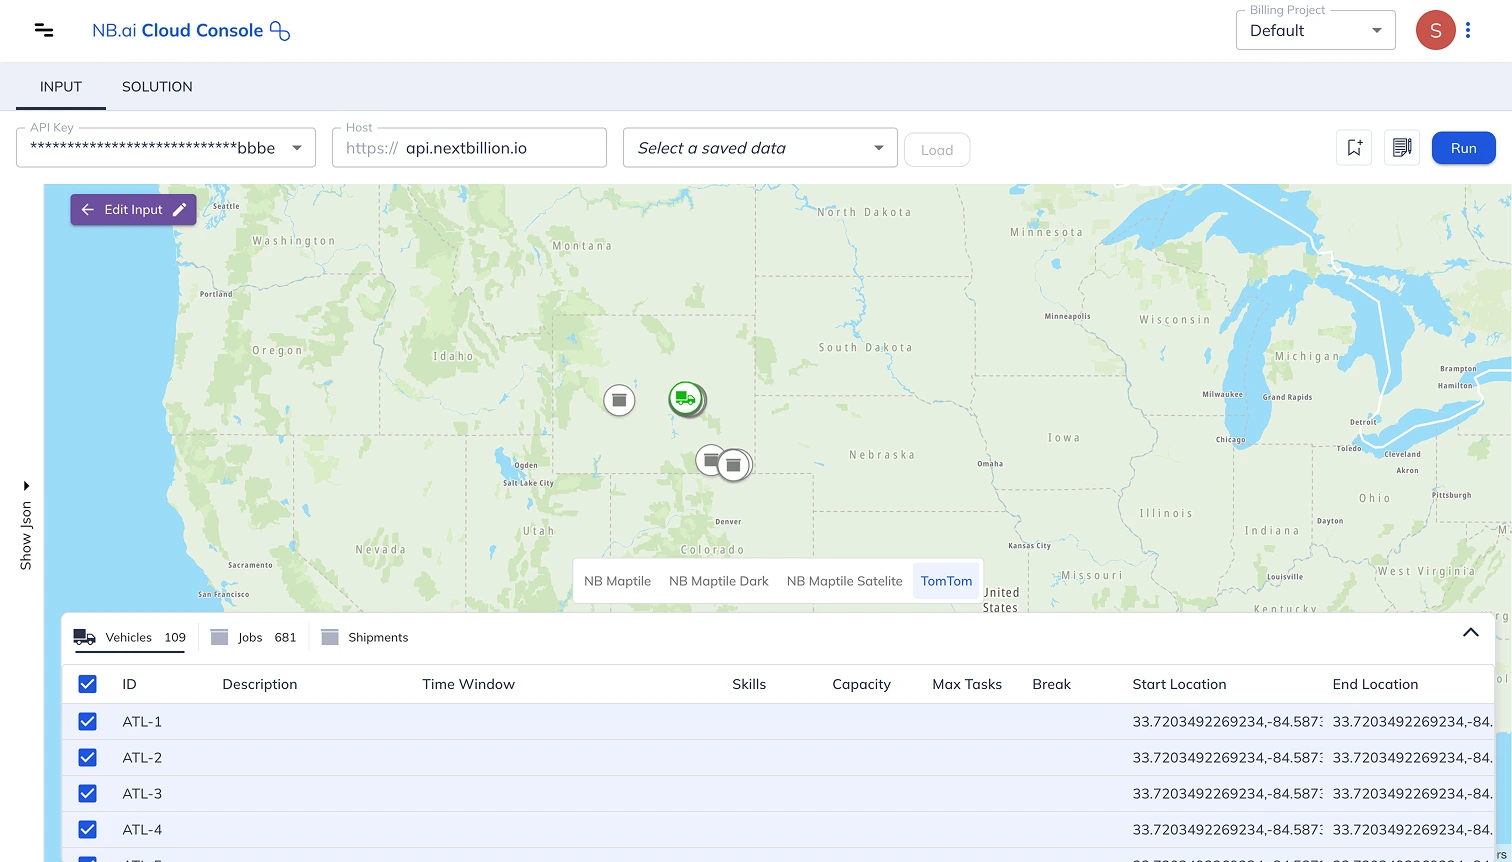Uncheck the ATL-3 row checkbox

pos(87,793)
